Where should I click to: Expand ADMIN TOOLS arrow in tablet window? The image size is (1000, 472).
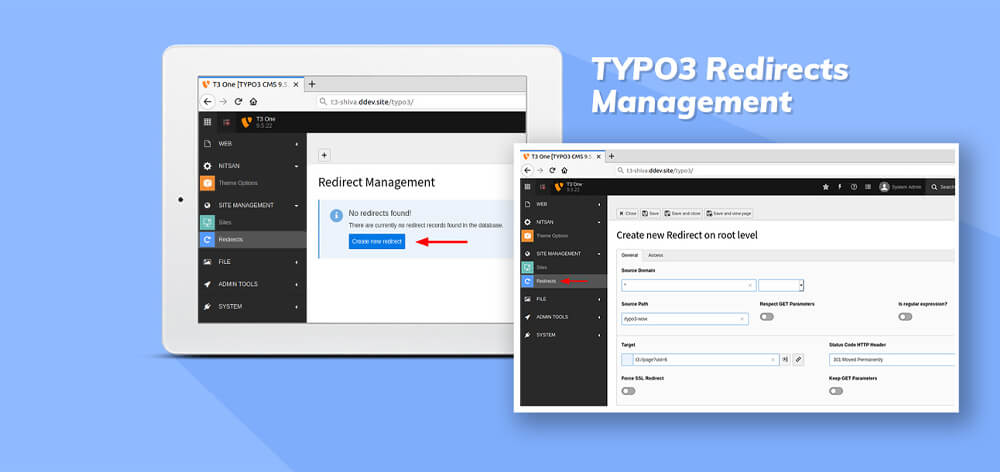click(x=297, y=284)
